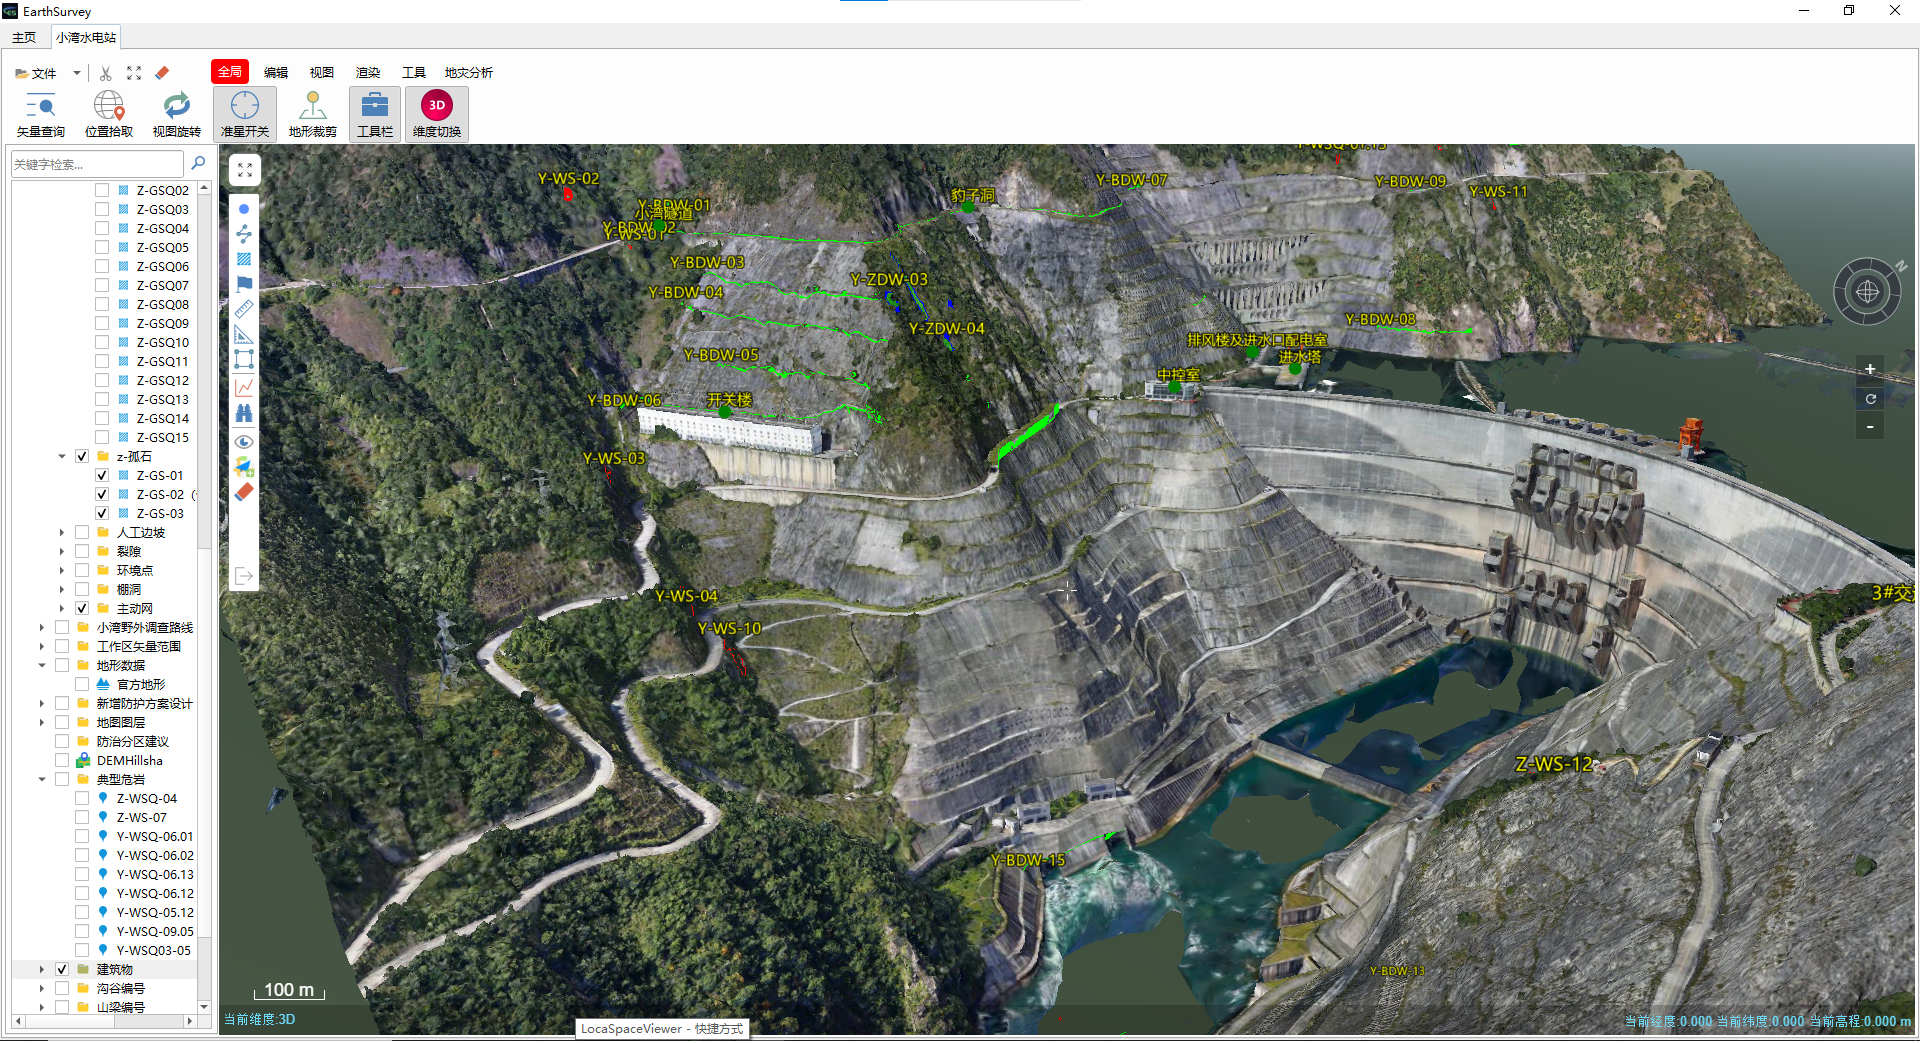Uncheck the Z-GS-03 layer checkbox
Viewport: 1920px width, 1043px height.
[x=102, y=513]
